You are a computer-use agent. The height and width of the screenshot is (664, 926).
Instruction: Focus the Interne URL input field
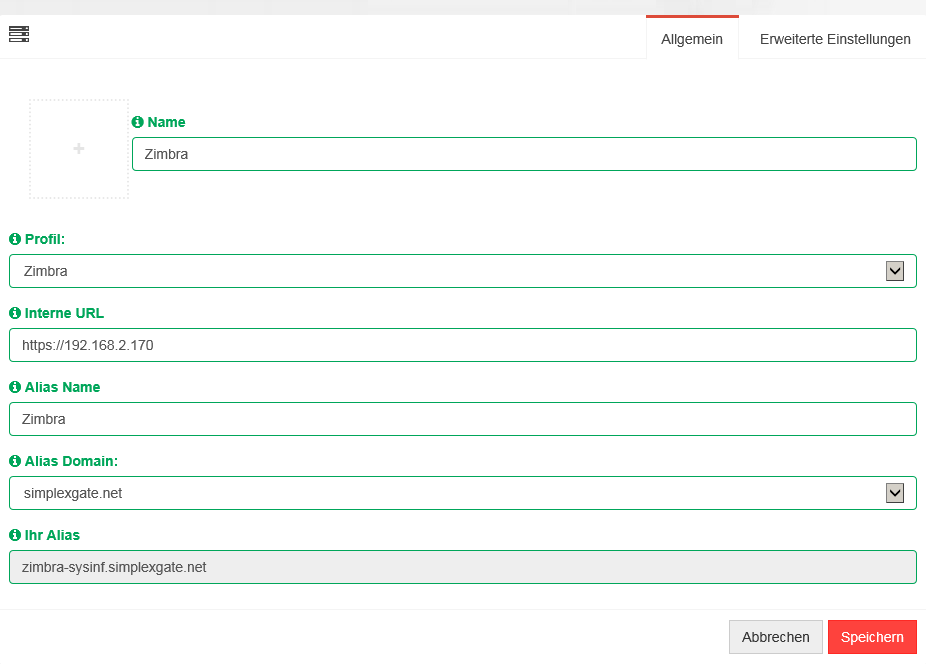pyautogui.click(x=463, y=345)
